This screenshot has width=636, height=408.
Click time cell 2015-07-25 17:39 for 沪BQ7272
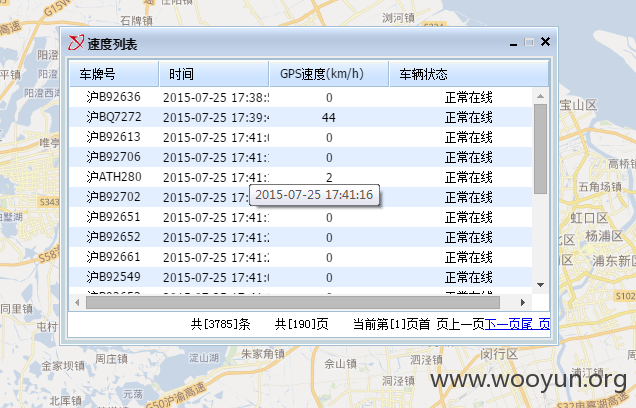click(x=216, y=118)
